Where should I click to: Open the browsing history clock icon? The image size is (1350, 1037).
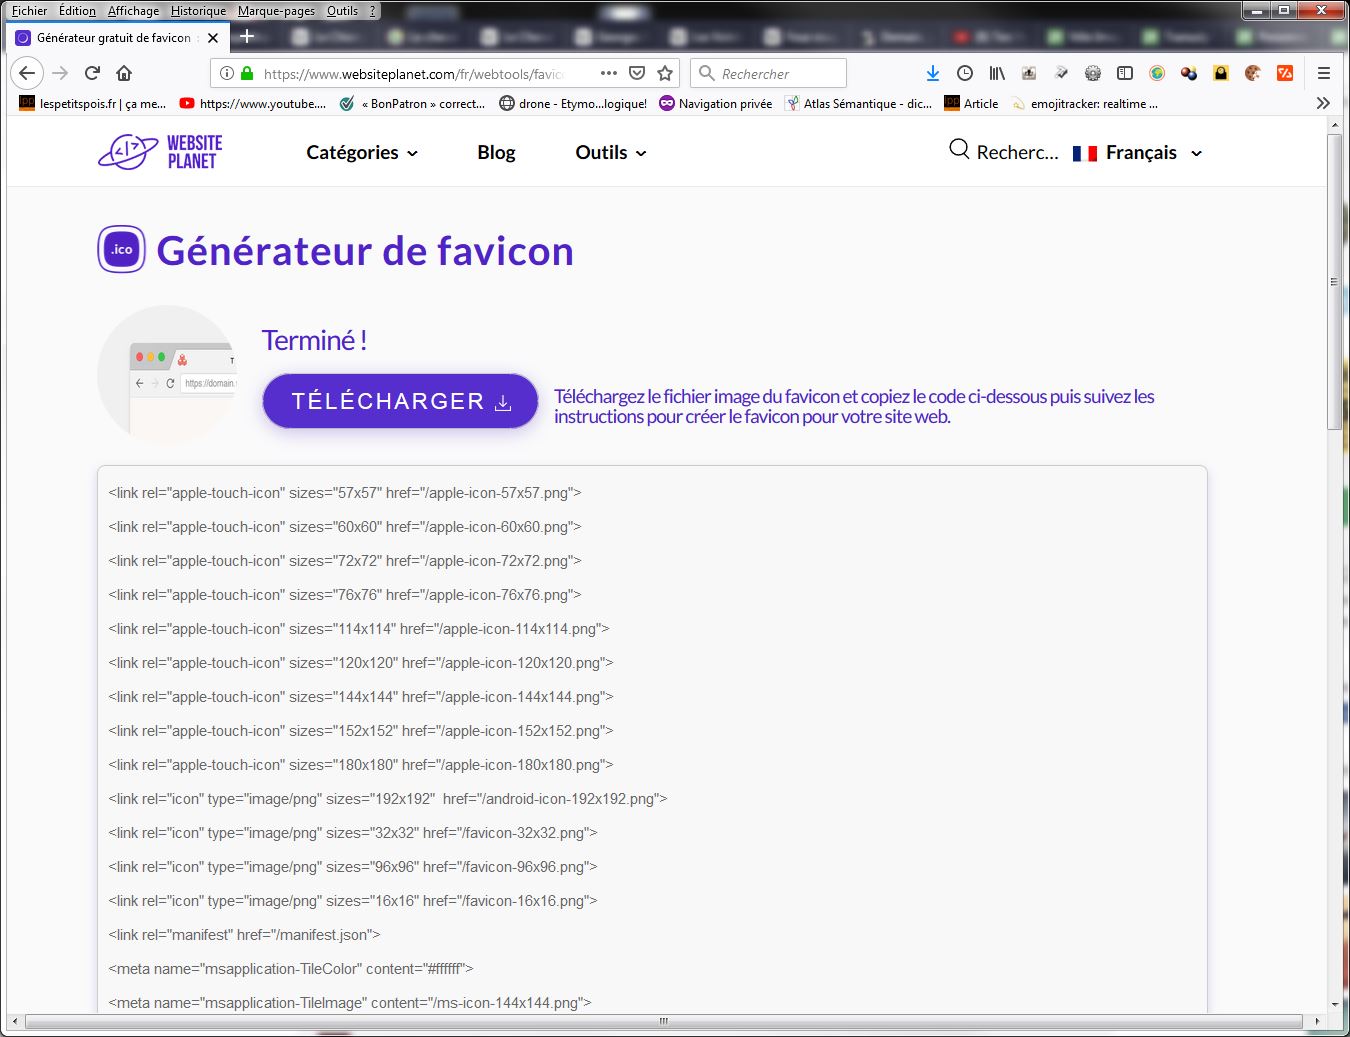point(965,73)
